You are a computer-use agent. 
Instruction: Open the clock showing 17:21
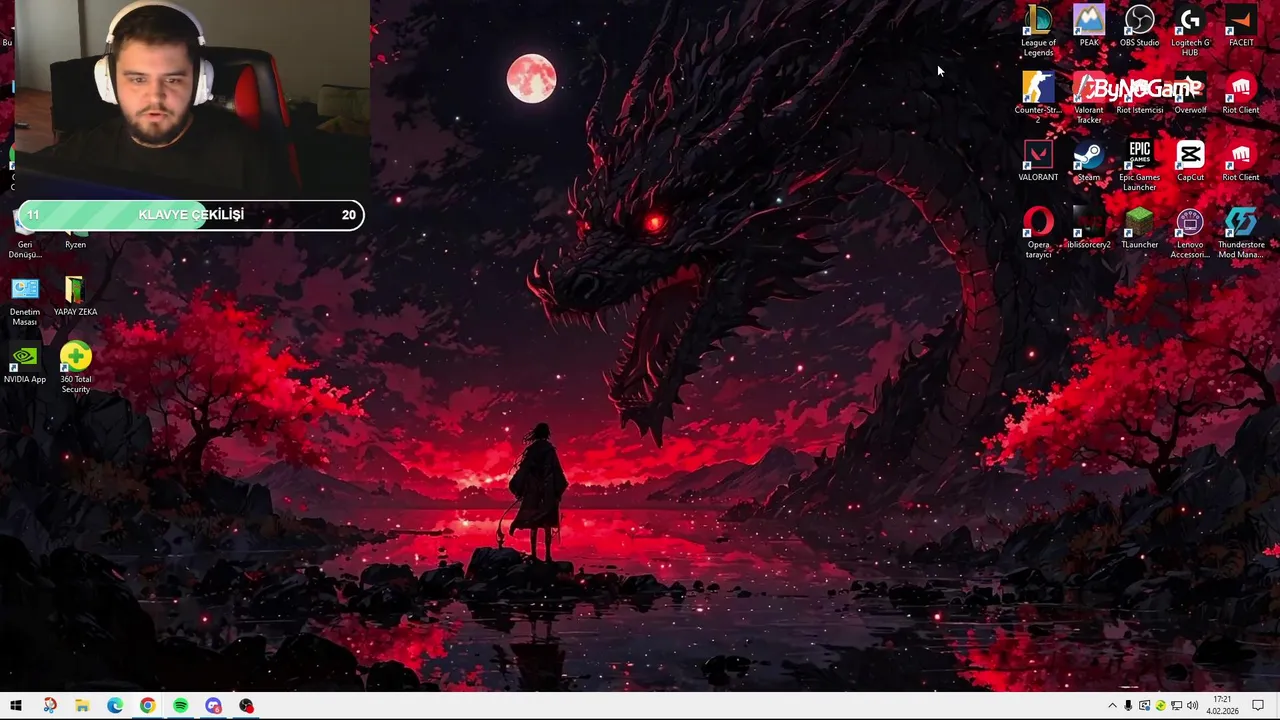tap(1222, 706)
